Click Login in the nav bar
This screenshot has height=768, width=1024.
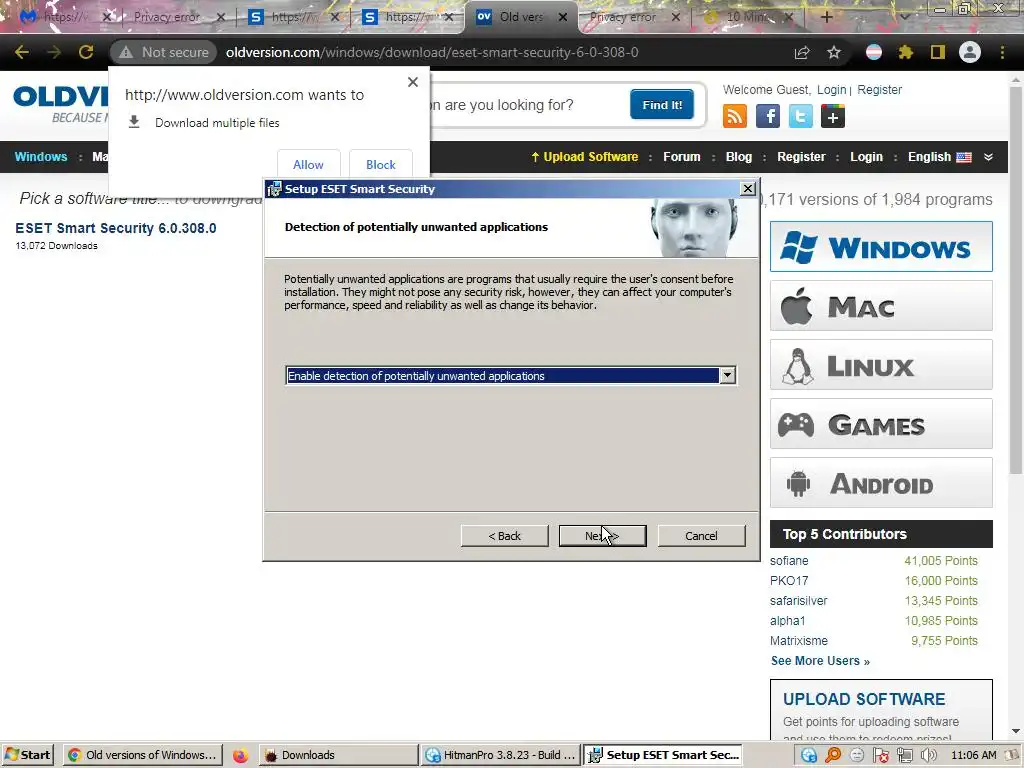866,157
